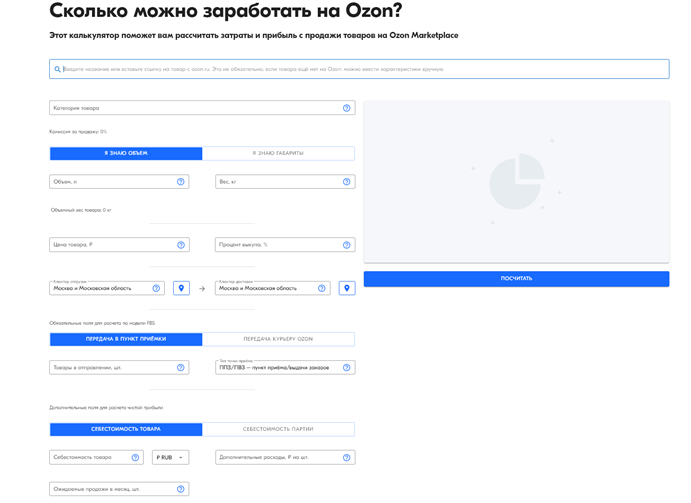Image resolution: width=691 pixels, height=503 pixels.
Task: Open help for Дополнительные расходы field
Action: (x=346, y=458)
